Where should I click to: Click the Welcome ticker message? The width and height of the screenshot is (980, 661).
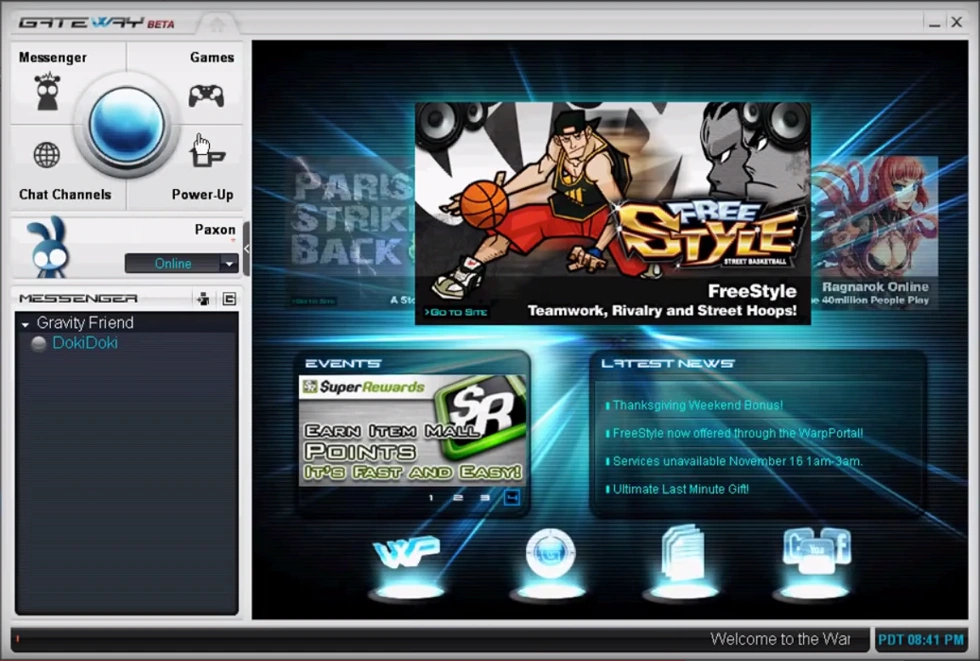[x=779, y=639]
